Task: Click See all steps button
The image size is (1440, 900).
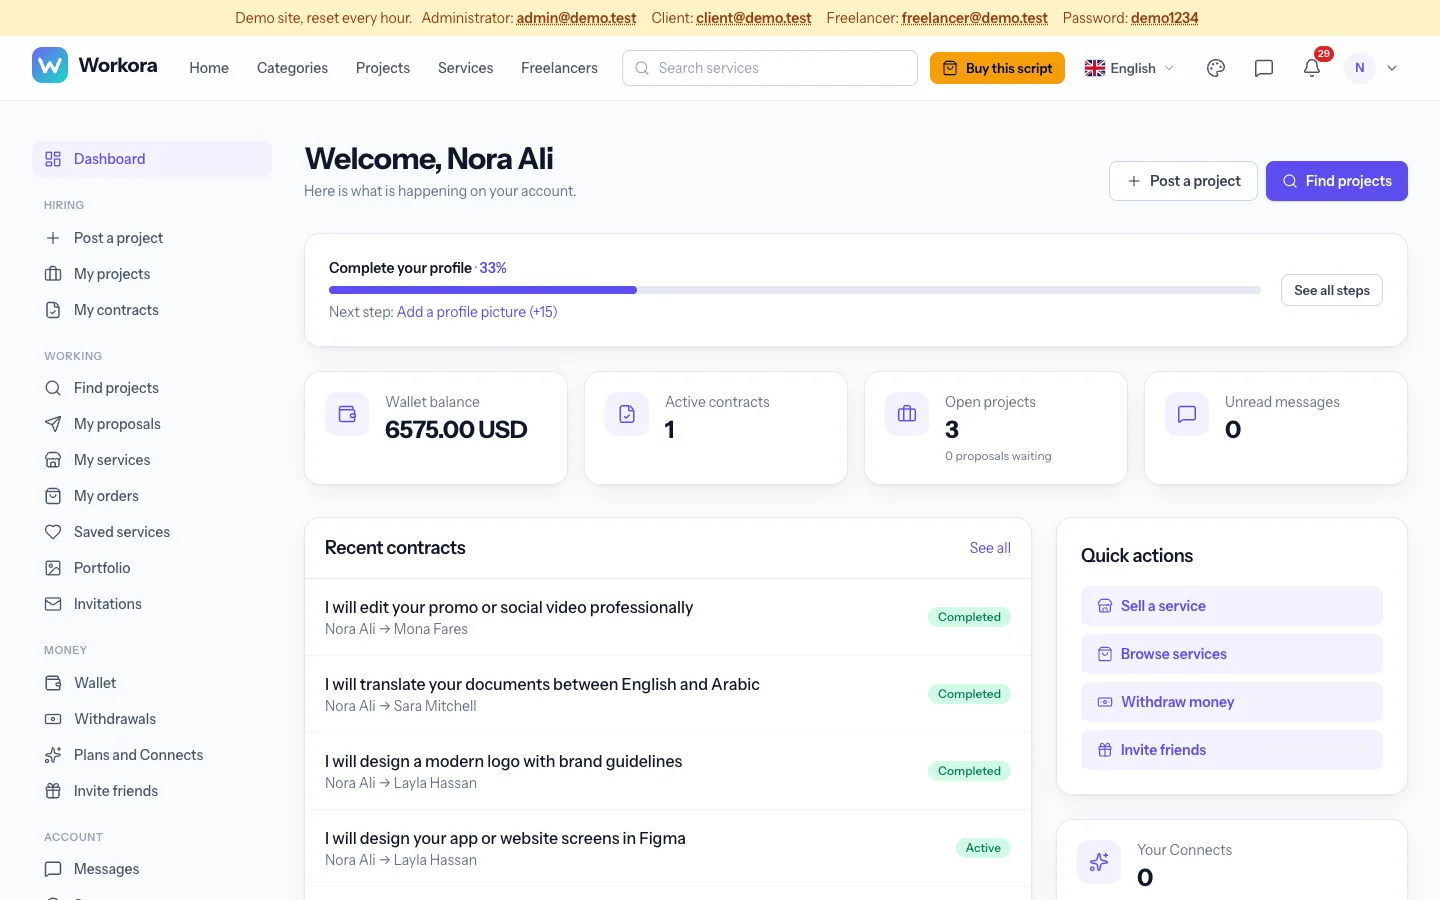Action: pos(1332,290)
